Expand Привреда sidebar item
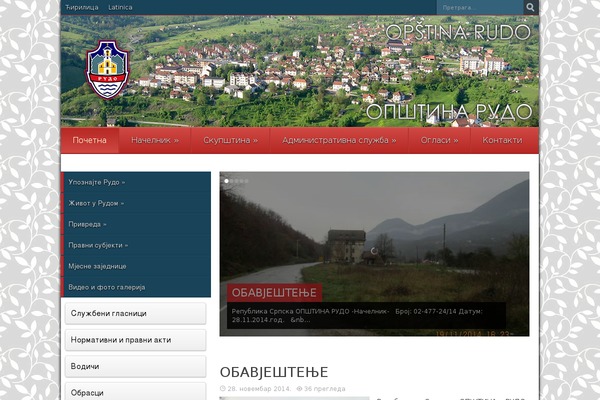The height and width of the screenshot is (400, 600). [136, 224]
